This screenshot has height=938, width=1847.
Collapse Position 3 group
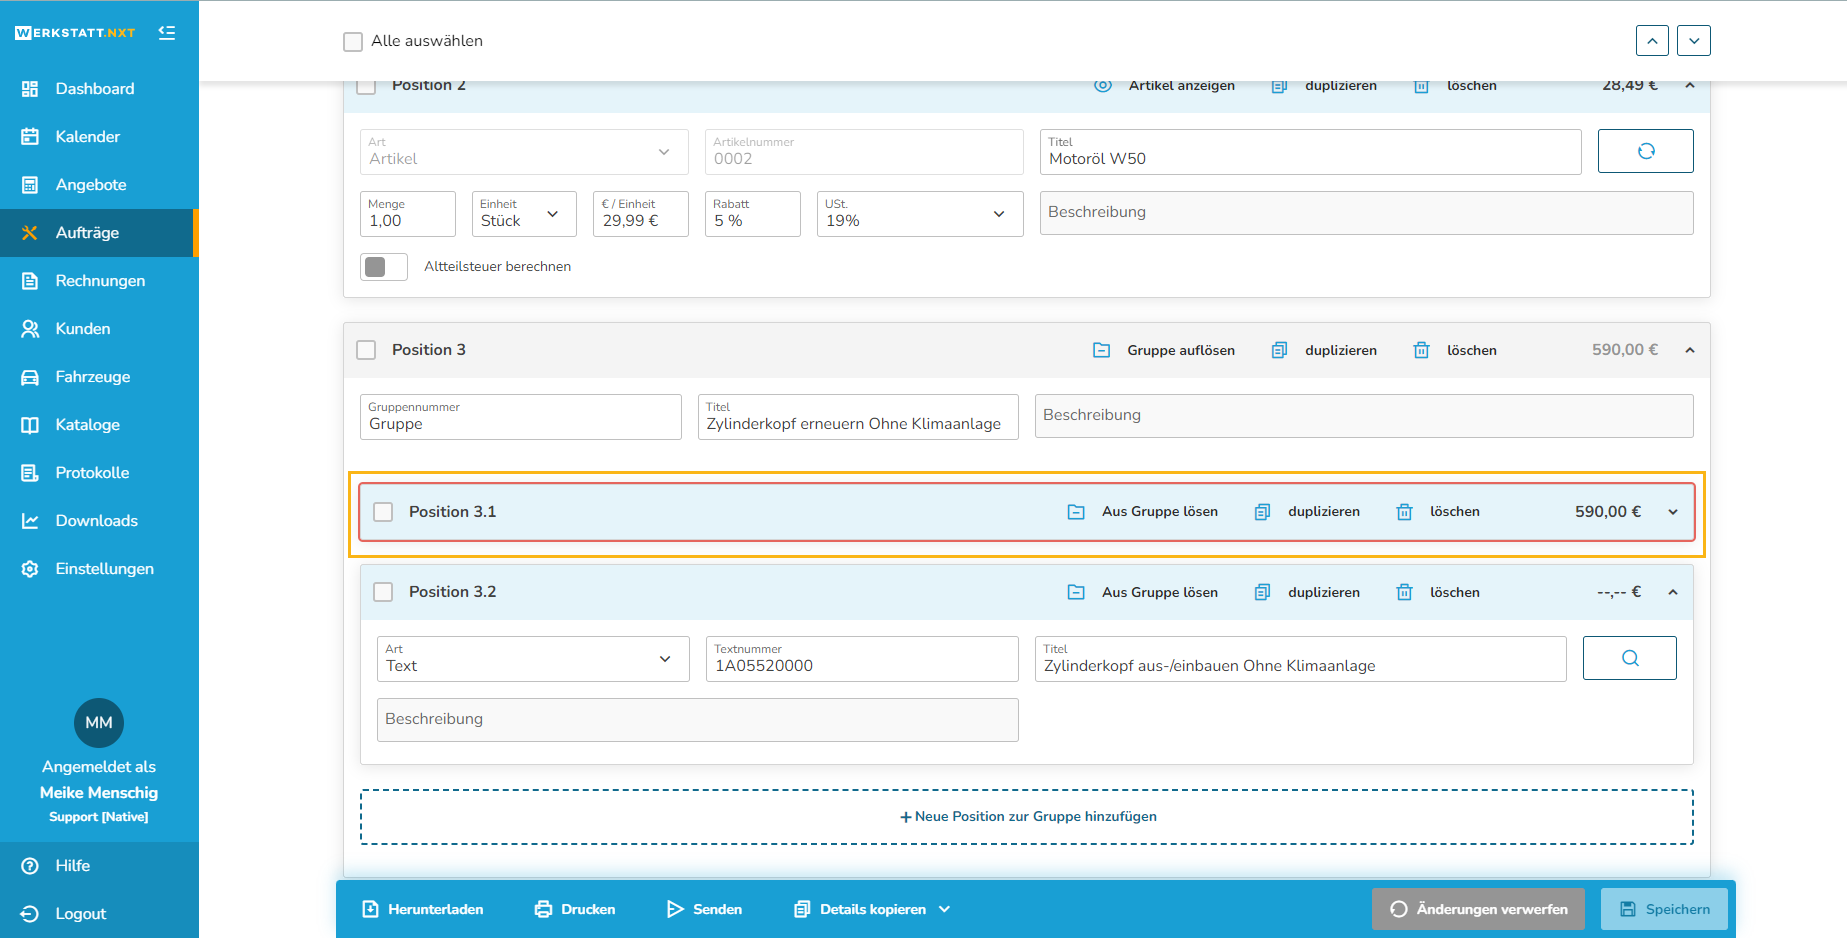click(x=1690, y=350)
